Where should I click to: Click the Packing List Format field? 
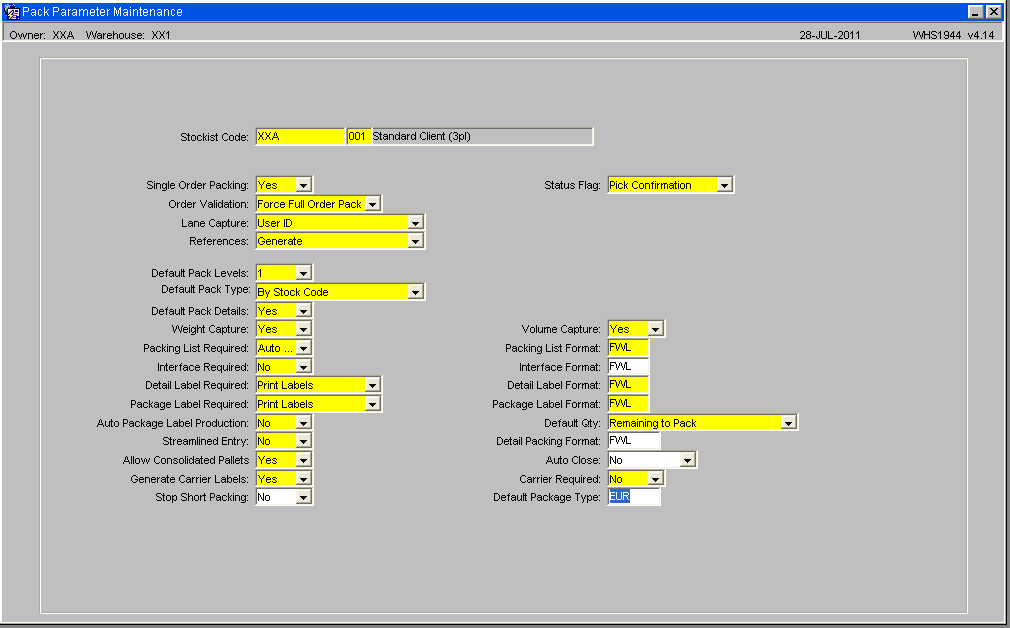(x=628, y=348)
